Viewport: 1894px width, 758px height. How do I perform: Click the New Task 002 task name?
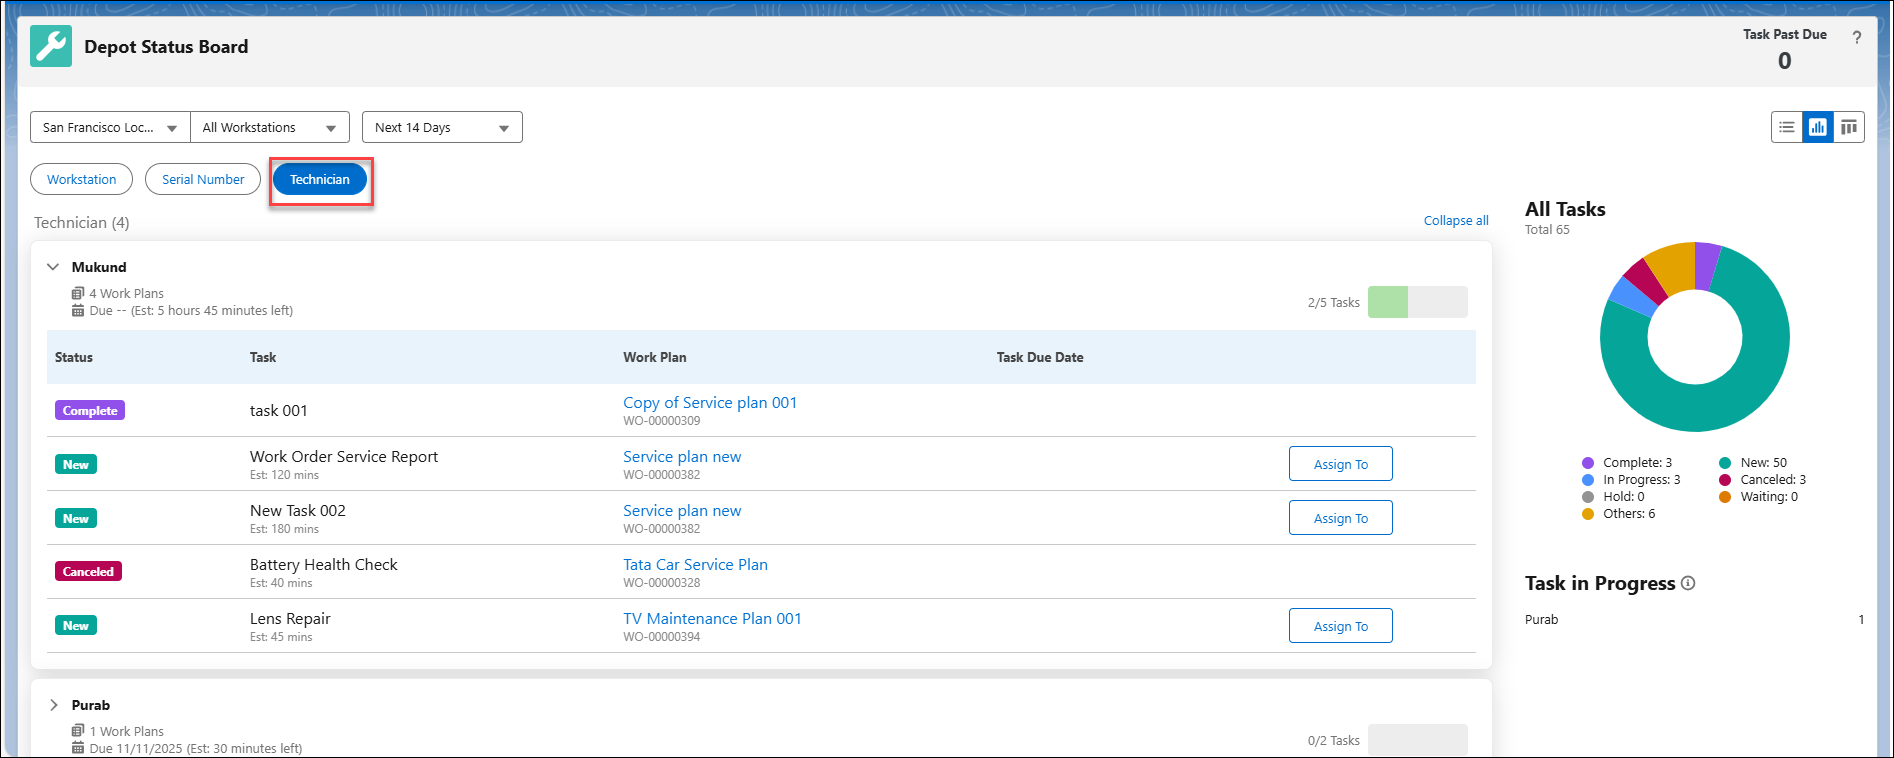[298, 510]
